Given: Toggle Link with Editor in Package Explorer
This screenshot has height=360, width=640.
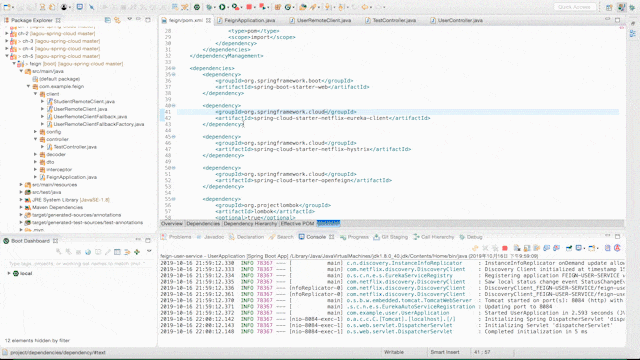Looking at the screenshot, I should tap(117, 20).
